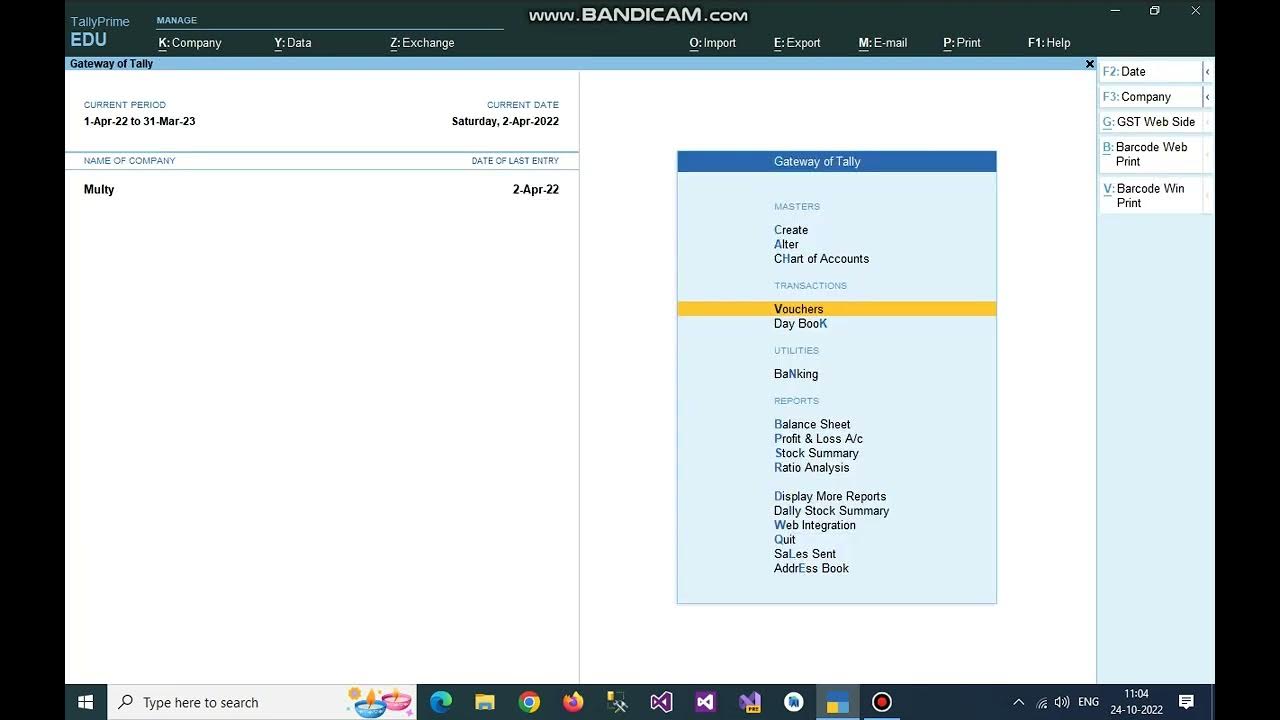Open F1: Help
This screenshot has width=1280, height=720.
click(x=1049, y=43)
